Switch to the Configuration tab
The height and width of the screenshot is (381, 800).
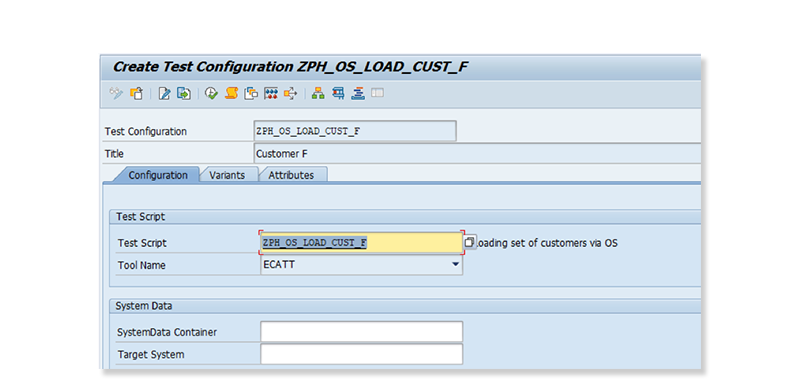[158, 175]
